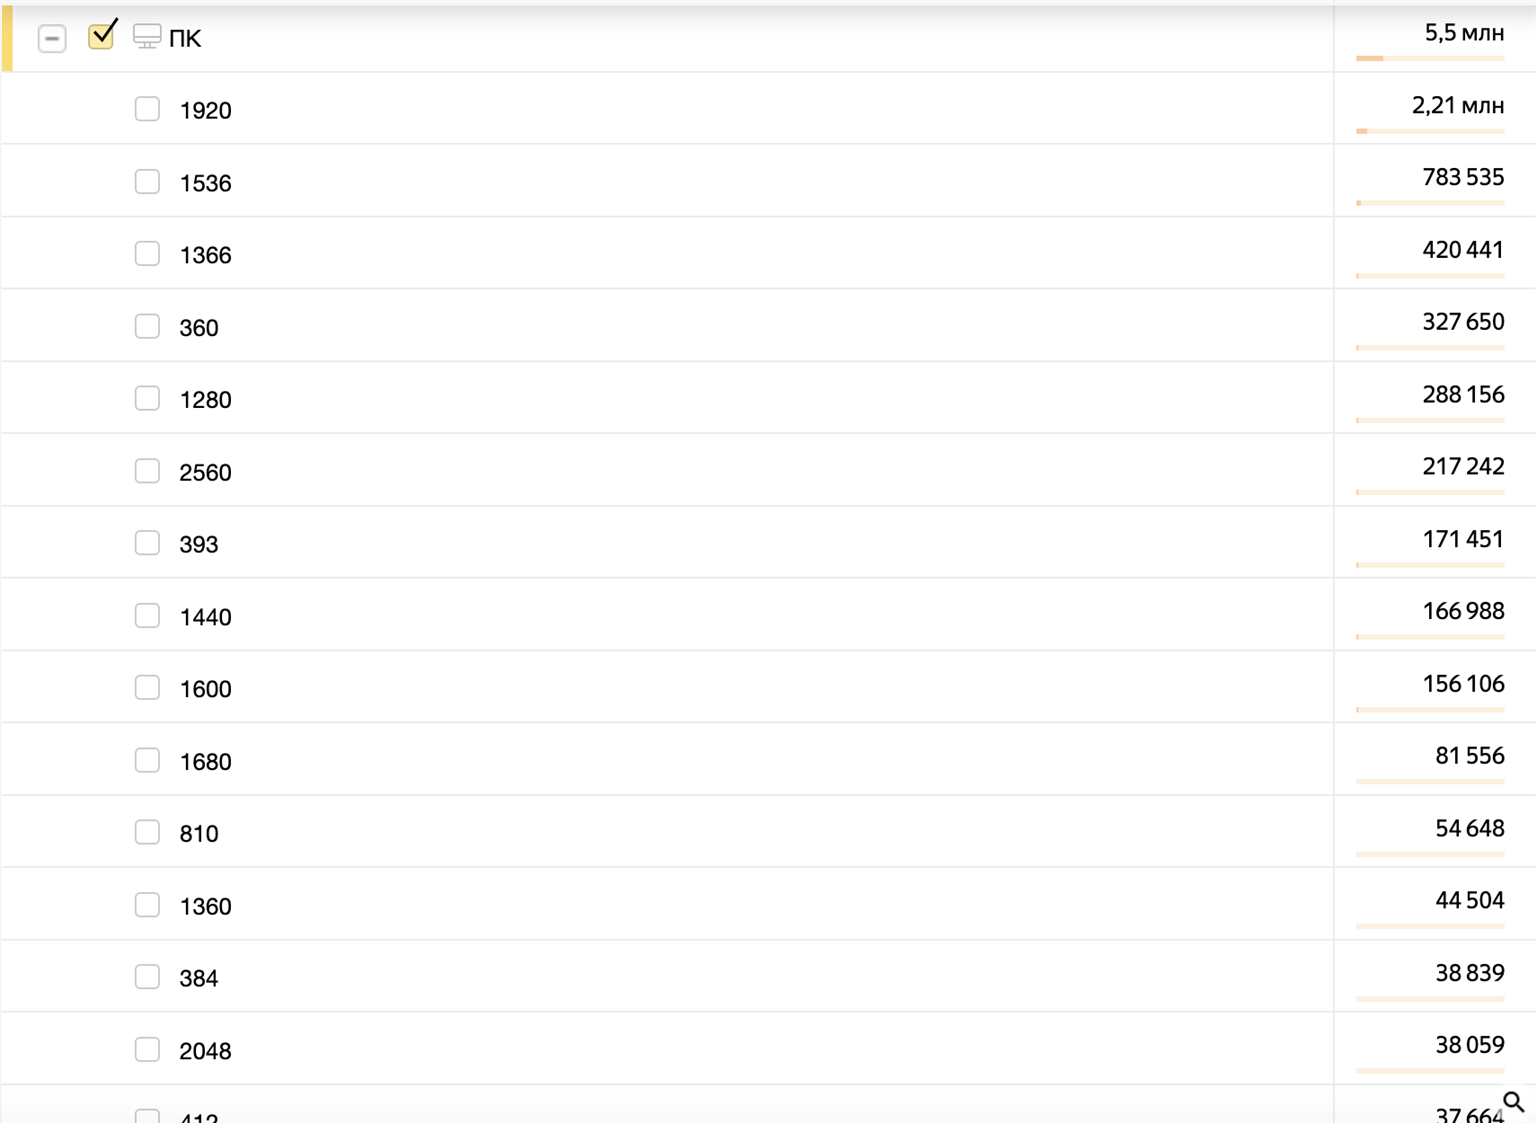The image size is (1536, 1123).
Task: Toggle the 1280 row checkbox
Action: coord(147,399)
